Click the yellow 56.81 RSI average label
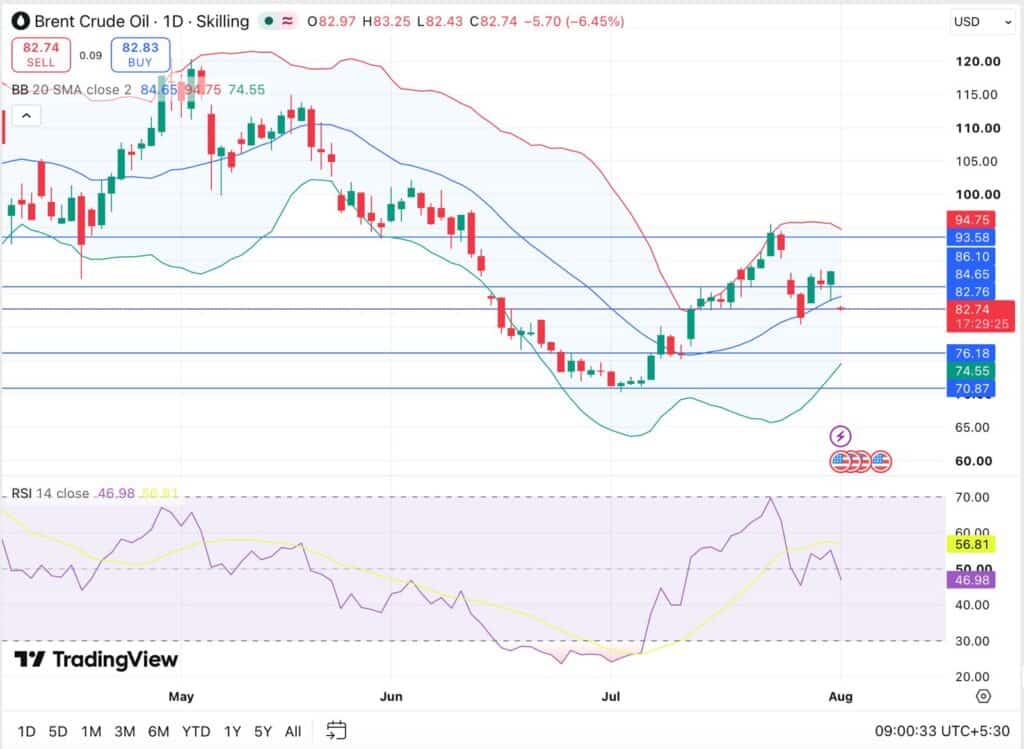The height and width of the screenshot is (749, 1024). coord(971,544)
